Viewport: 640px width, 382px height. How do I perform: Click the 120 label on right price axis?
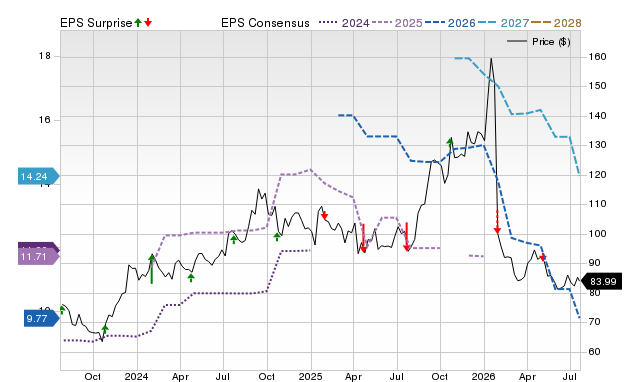(x=598, y=175)
